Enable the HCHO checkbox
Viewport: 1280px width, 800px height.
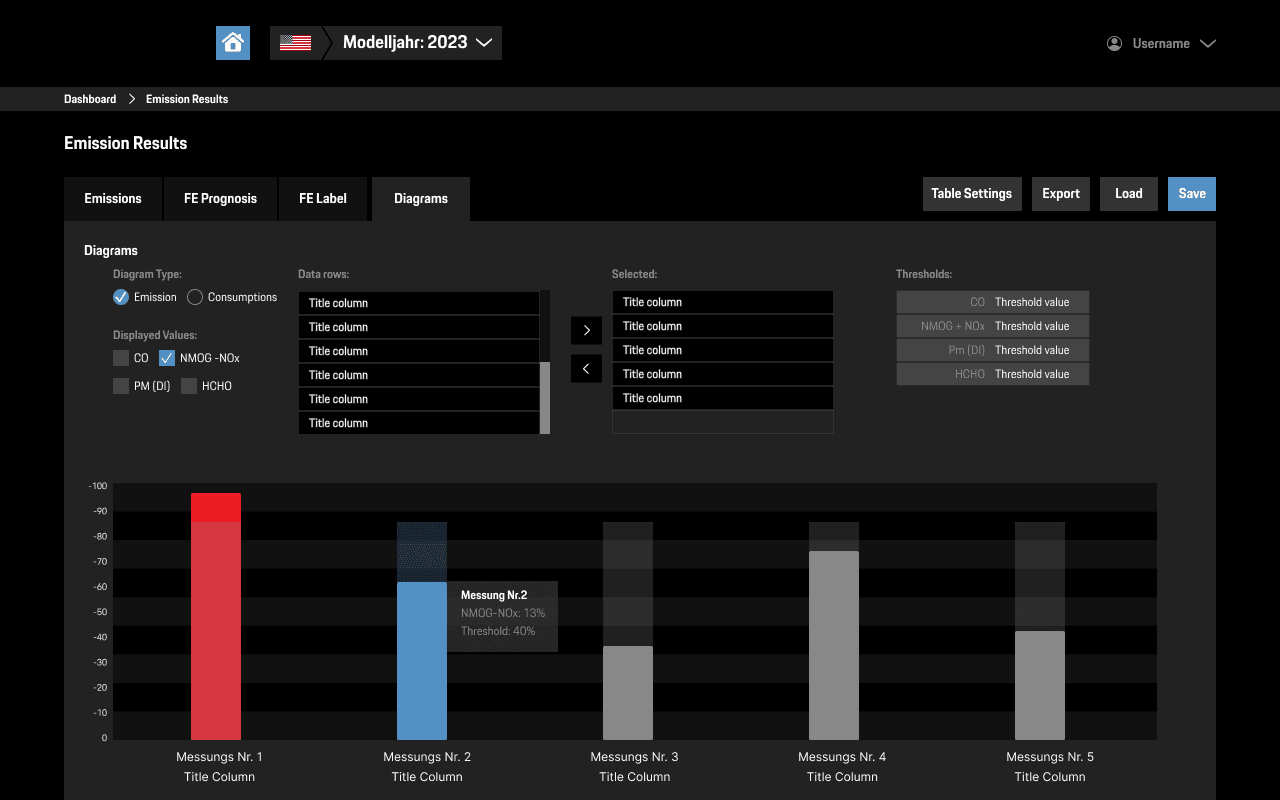(189, 385)
